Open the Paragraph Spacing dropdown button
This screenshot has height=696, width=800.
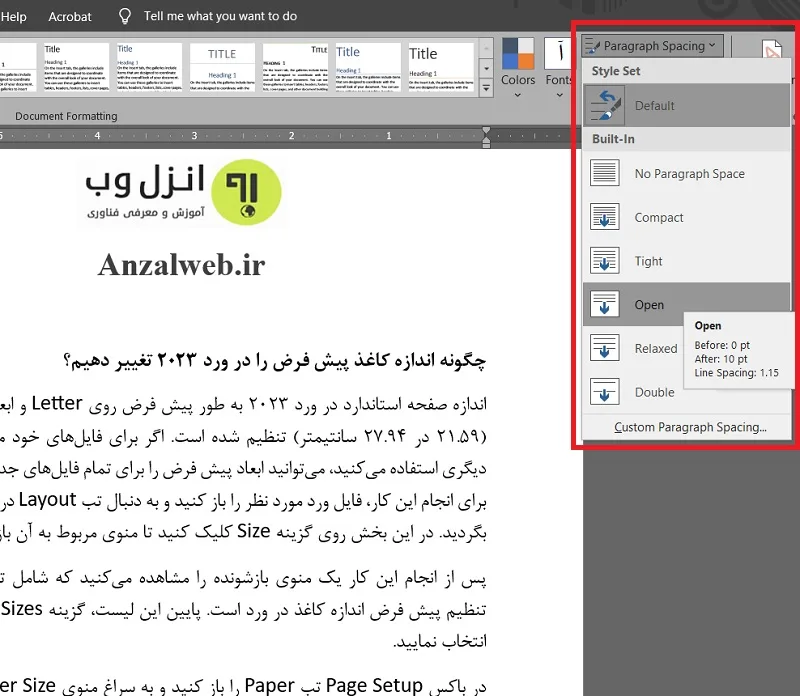coord(652,46)
